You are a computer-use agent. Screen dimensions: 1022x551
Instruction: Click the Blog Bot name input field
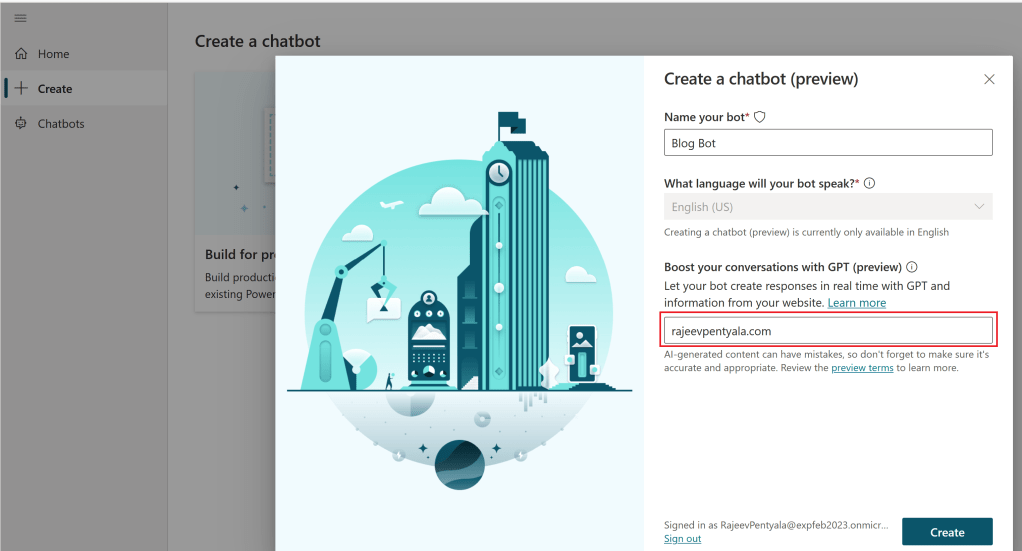pyautogui.click(x=827, y=143)
